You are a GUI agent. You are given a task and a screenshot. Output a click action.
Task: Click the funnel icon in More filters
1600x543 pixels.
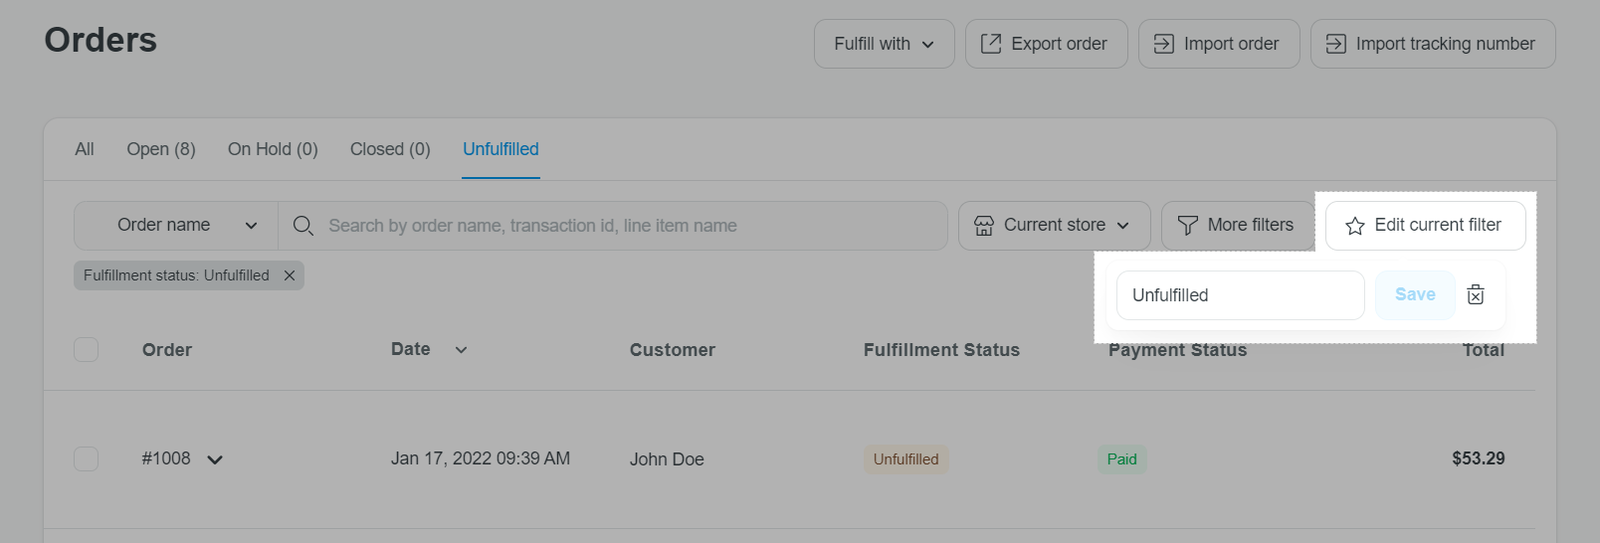point(1187,226)
